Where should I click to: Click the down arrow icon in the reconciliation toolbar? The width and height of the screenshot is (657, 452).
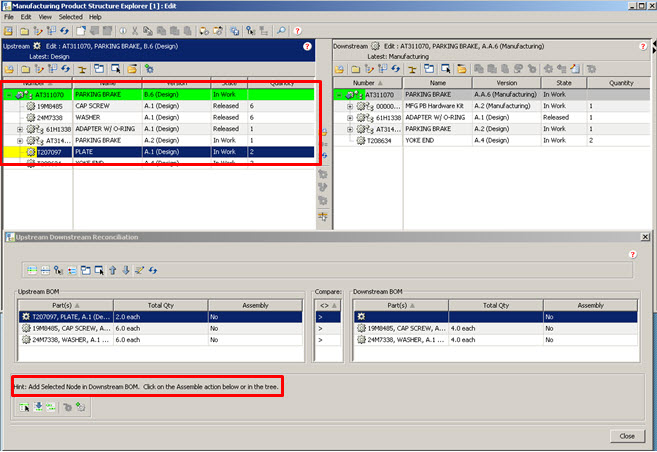pos(126,271)
